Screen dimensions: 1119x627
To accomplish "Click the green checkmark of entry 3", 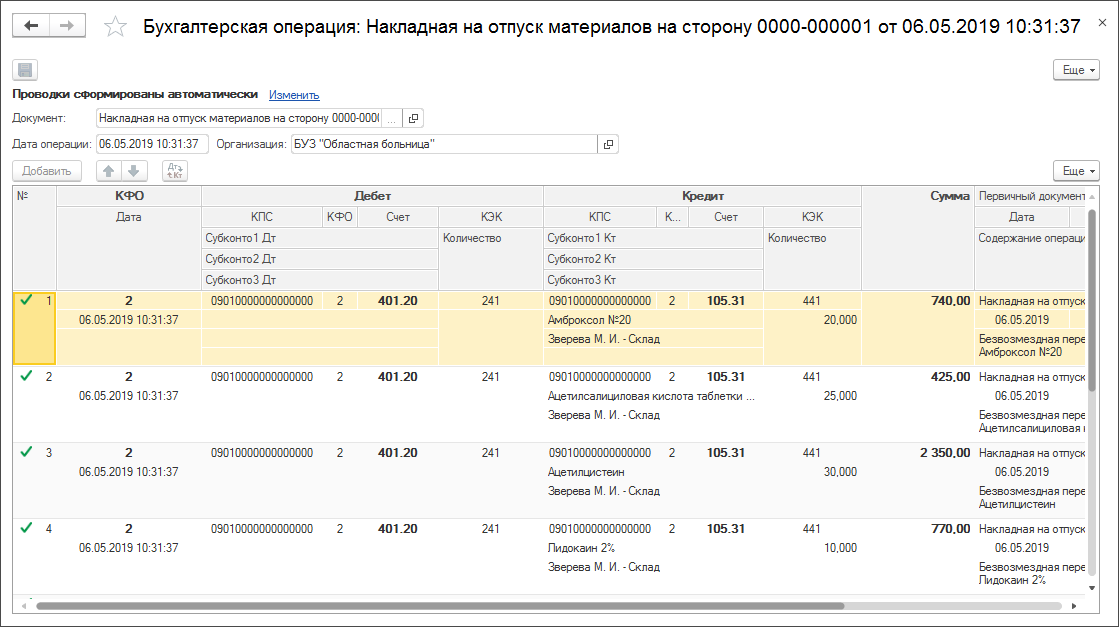I will pos(26,452).
